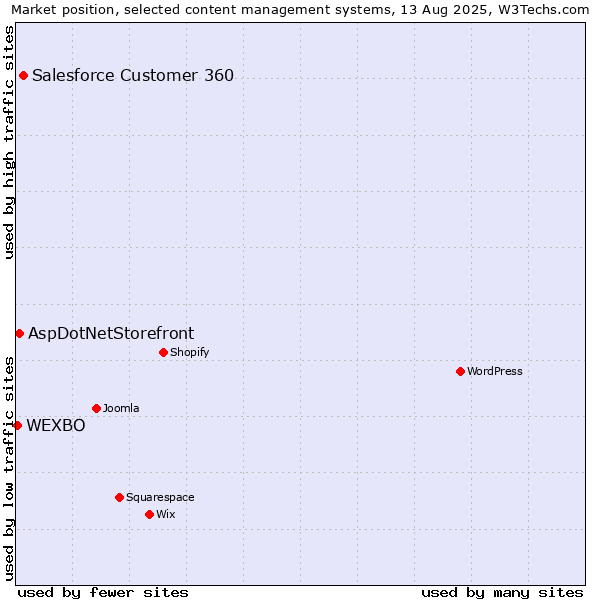Image resolution: width=600 pixels, height=600 pixels.
Task: Click the WordPress red marker
Action: (460, 372)
